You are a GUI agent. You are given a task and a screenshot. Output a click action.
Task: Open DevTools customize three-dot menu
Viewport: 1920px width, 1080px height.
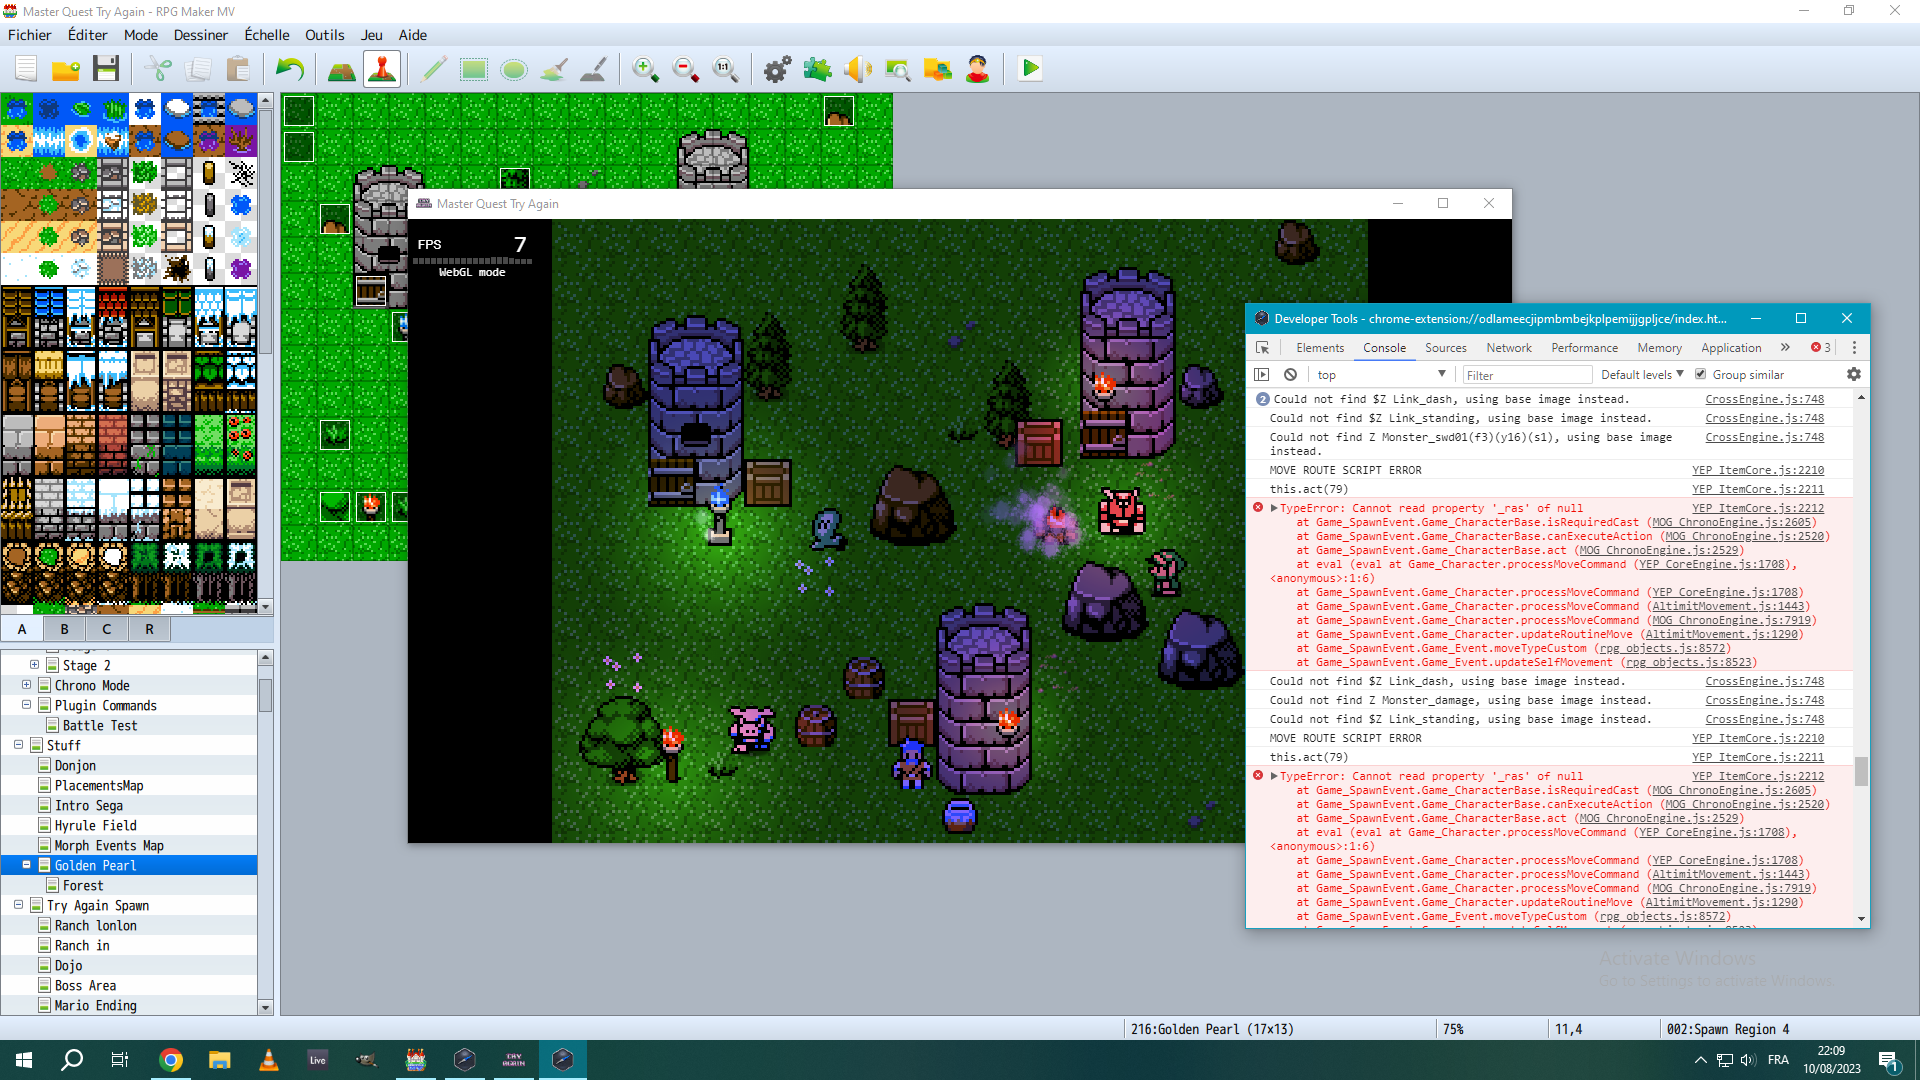pos(1854,348)
